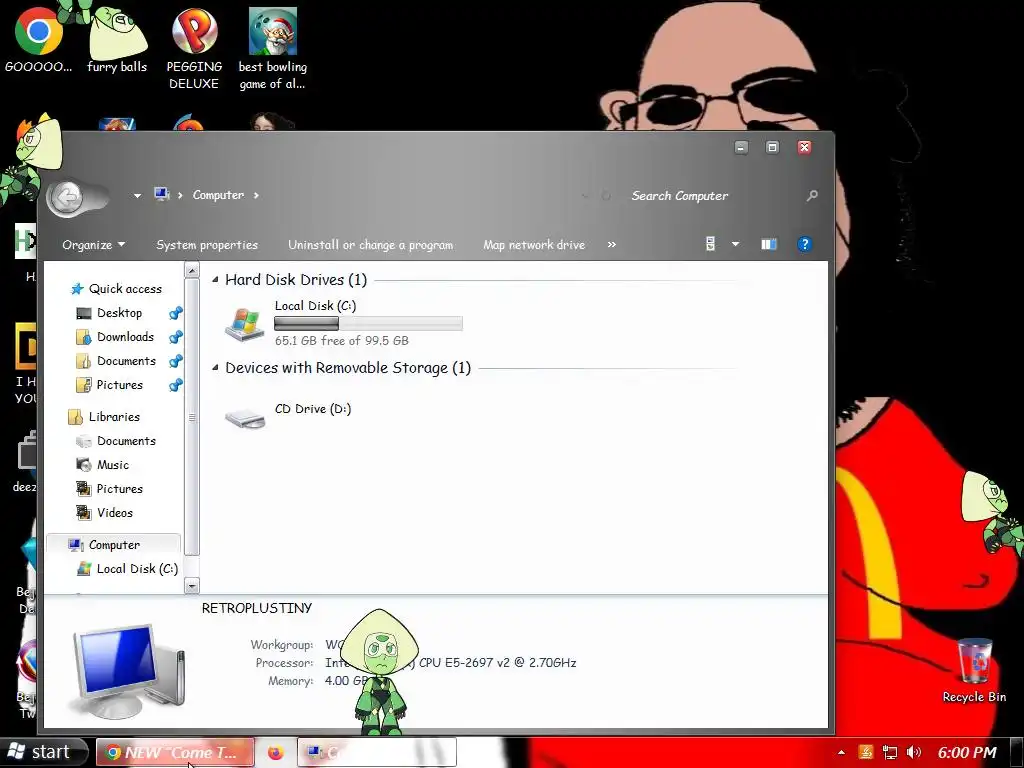
Task: Open the furry balls desktop shortcut
Action: 117,40
